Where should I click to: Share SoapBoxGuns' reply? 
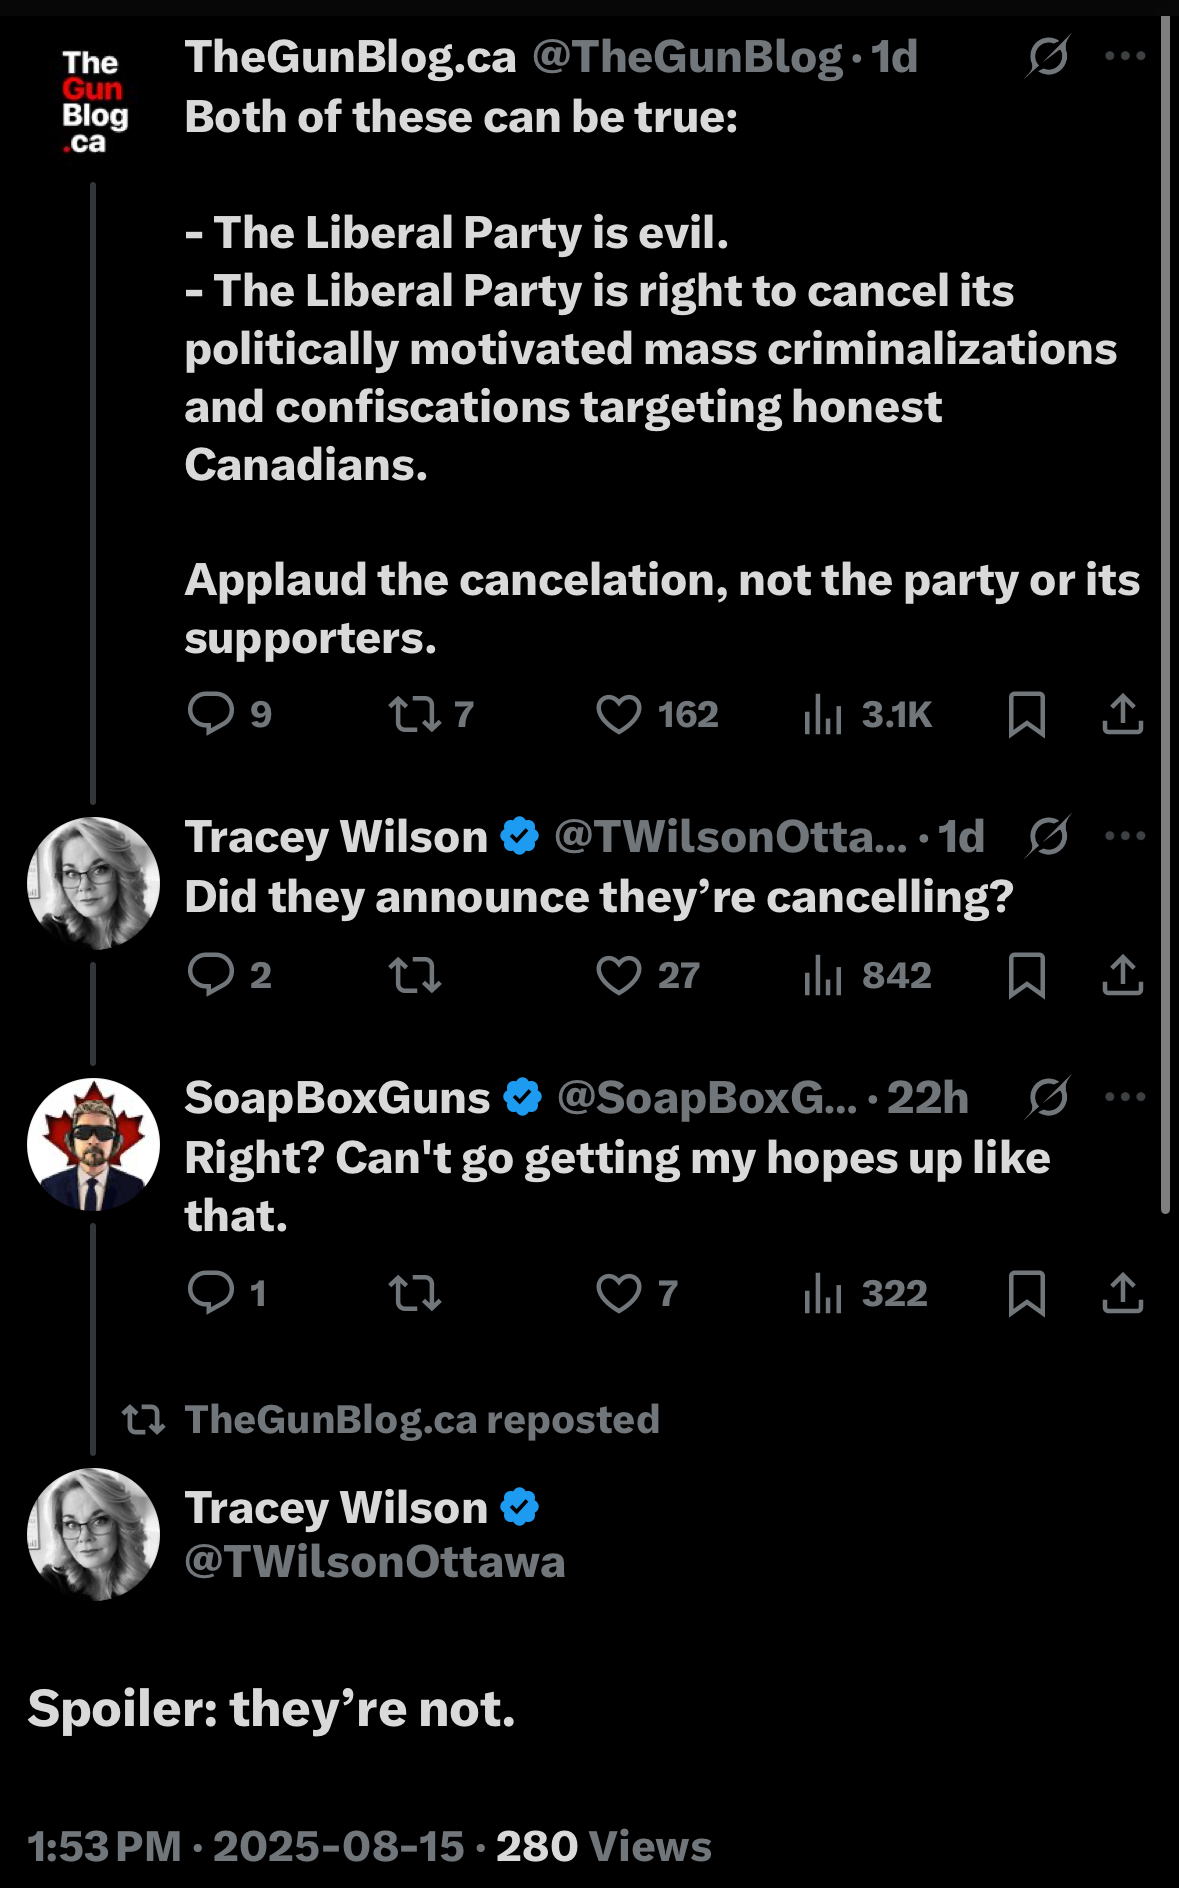coord(1122,1293)
